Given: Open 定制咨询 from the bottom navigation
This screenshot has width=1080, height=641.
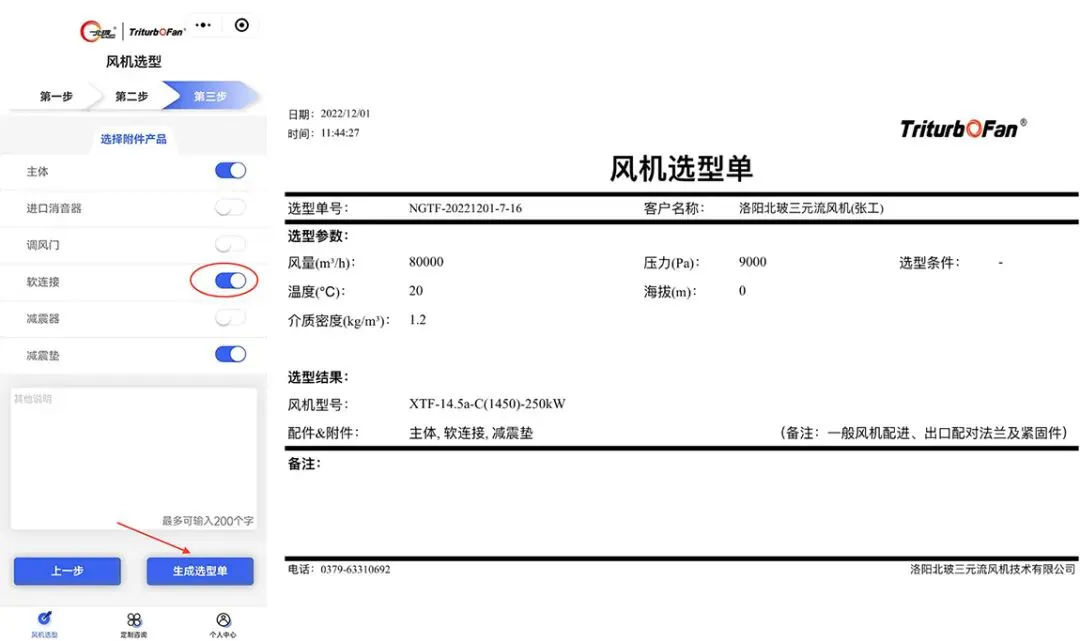Looking at the screenshot, I should tap(134, 620).
